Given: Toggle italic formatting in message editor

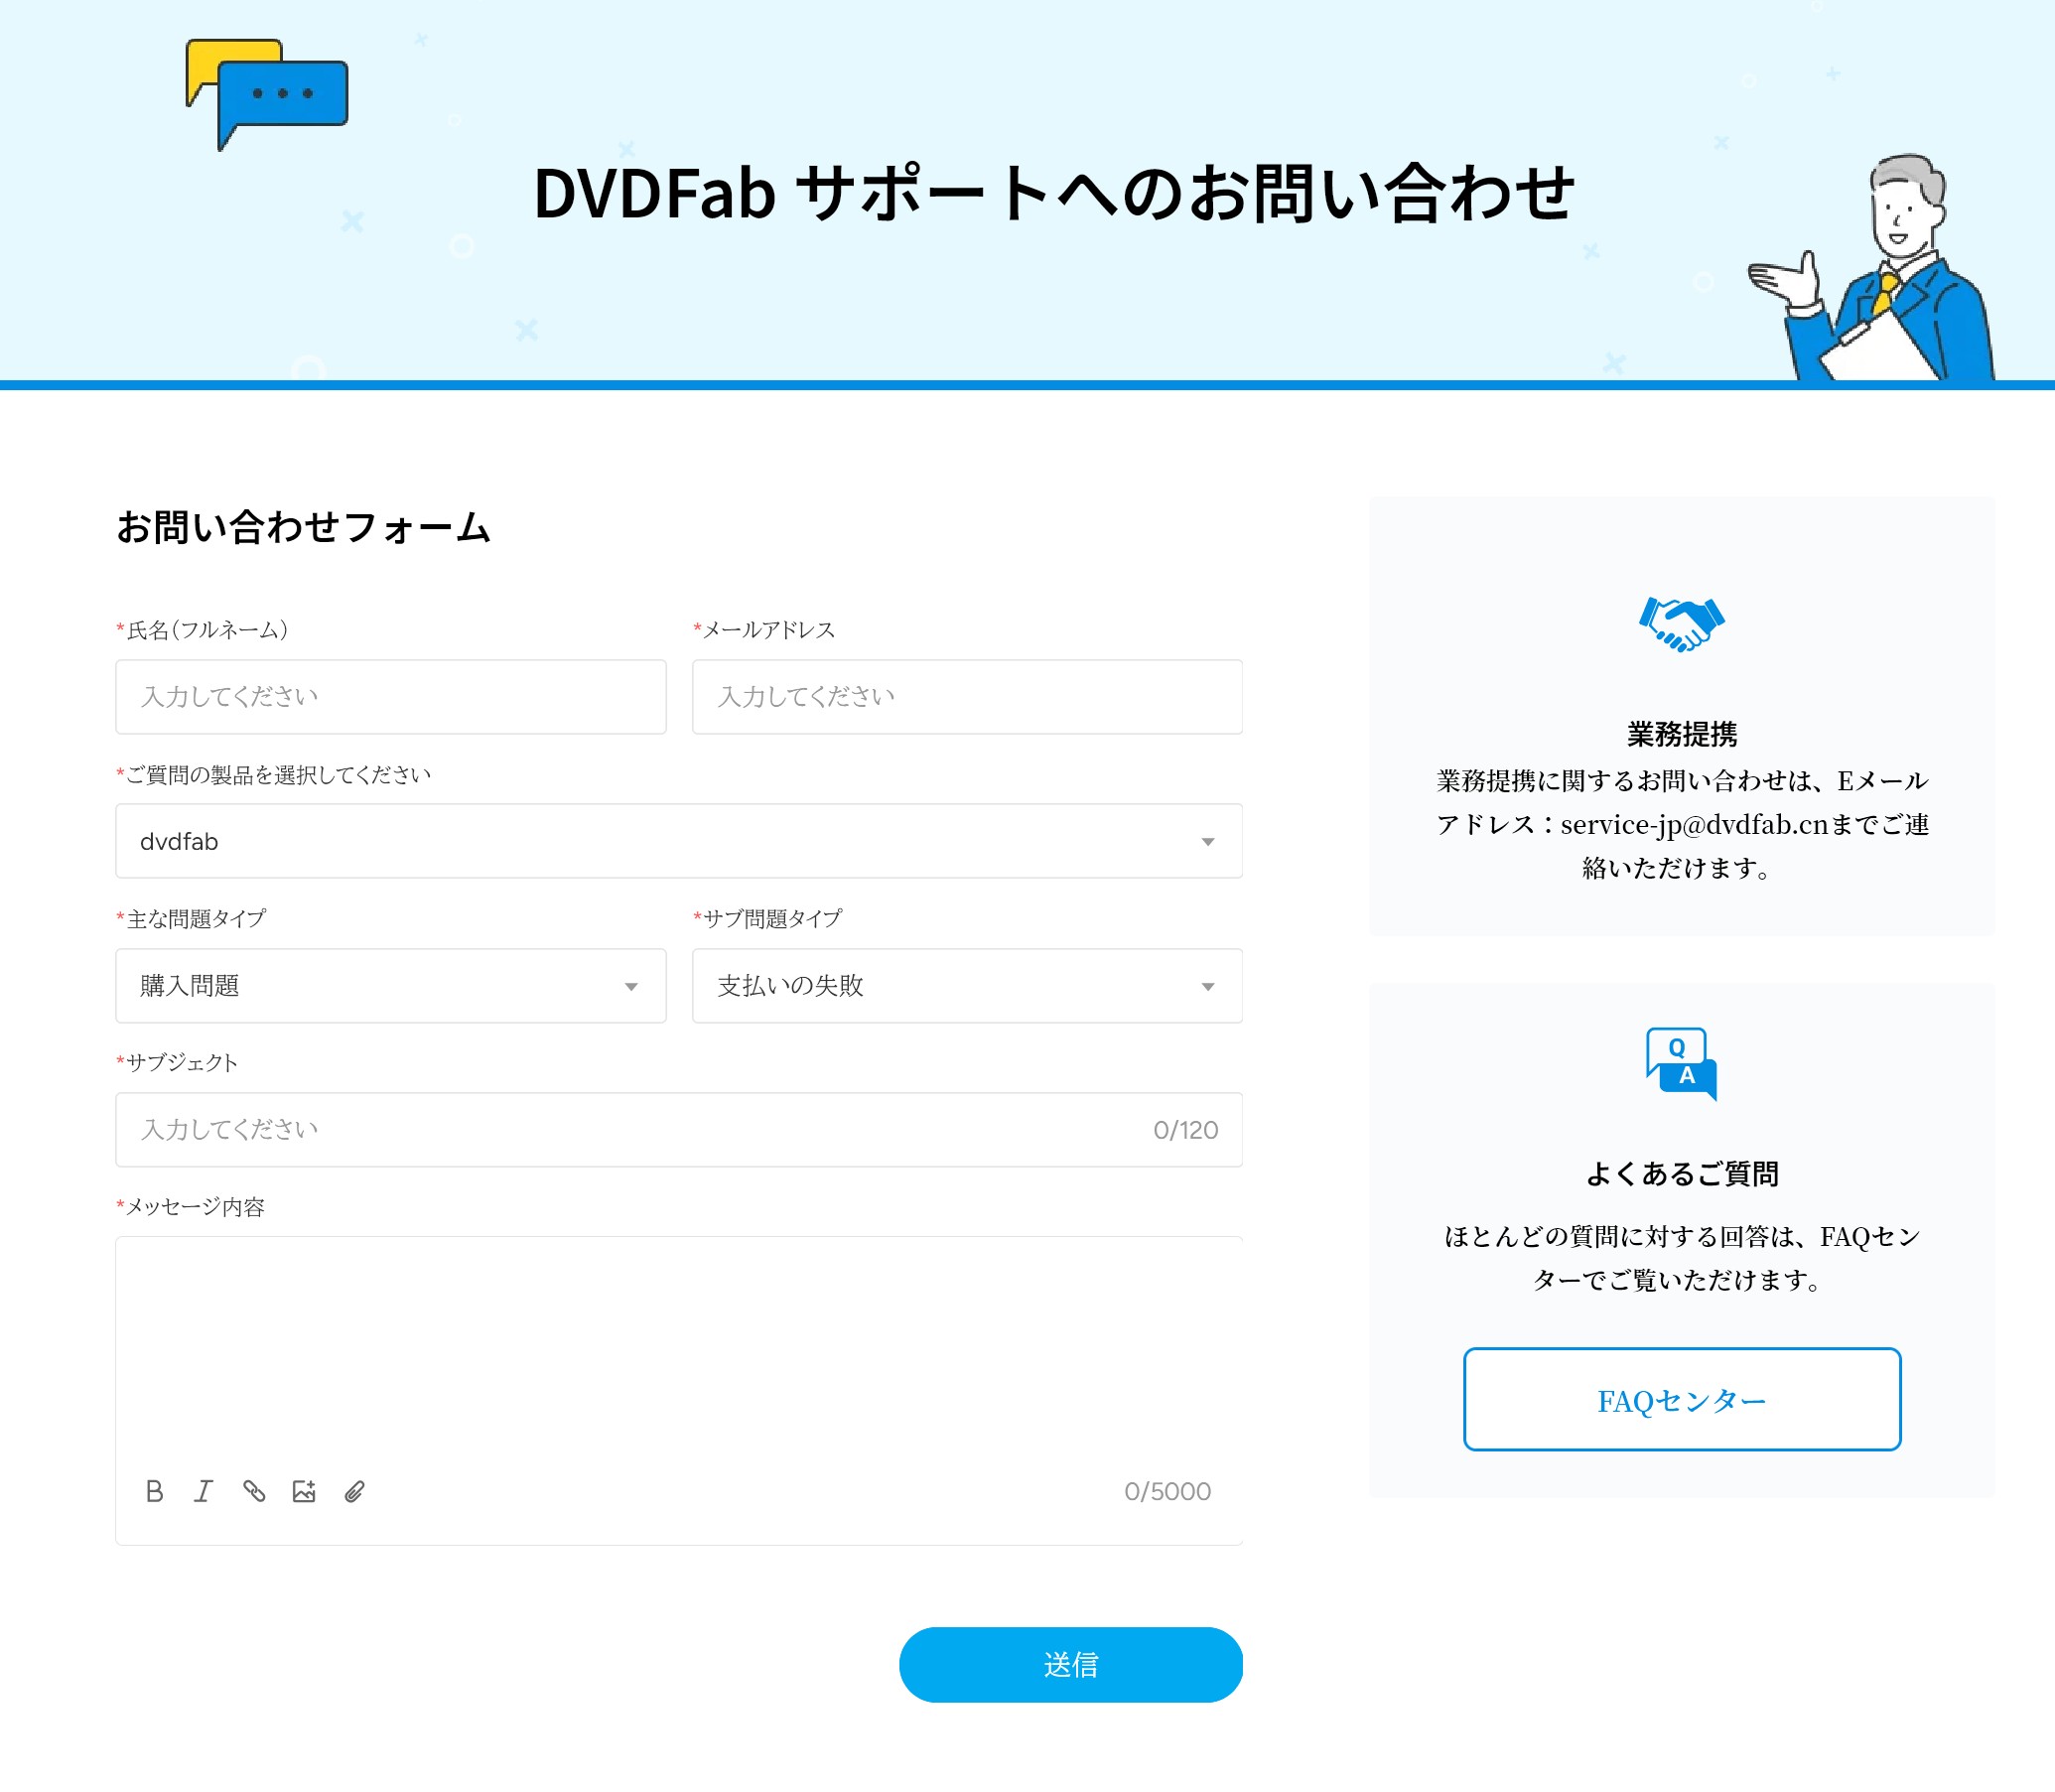Looking at the screenshot, I should [x=204, y=1491].
